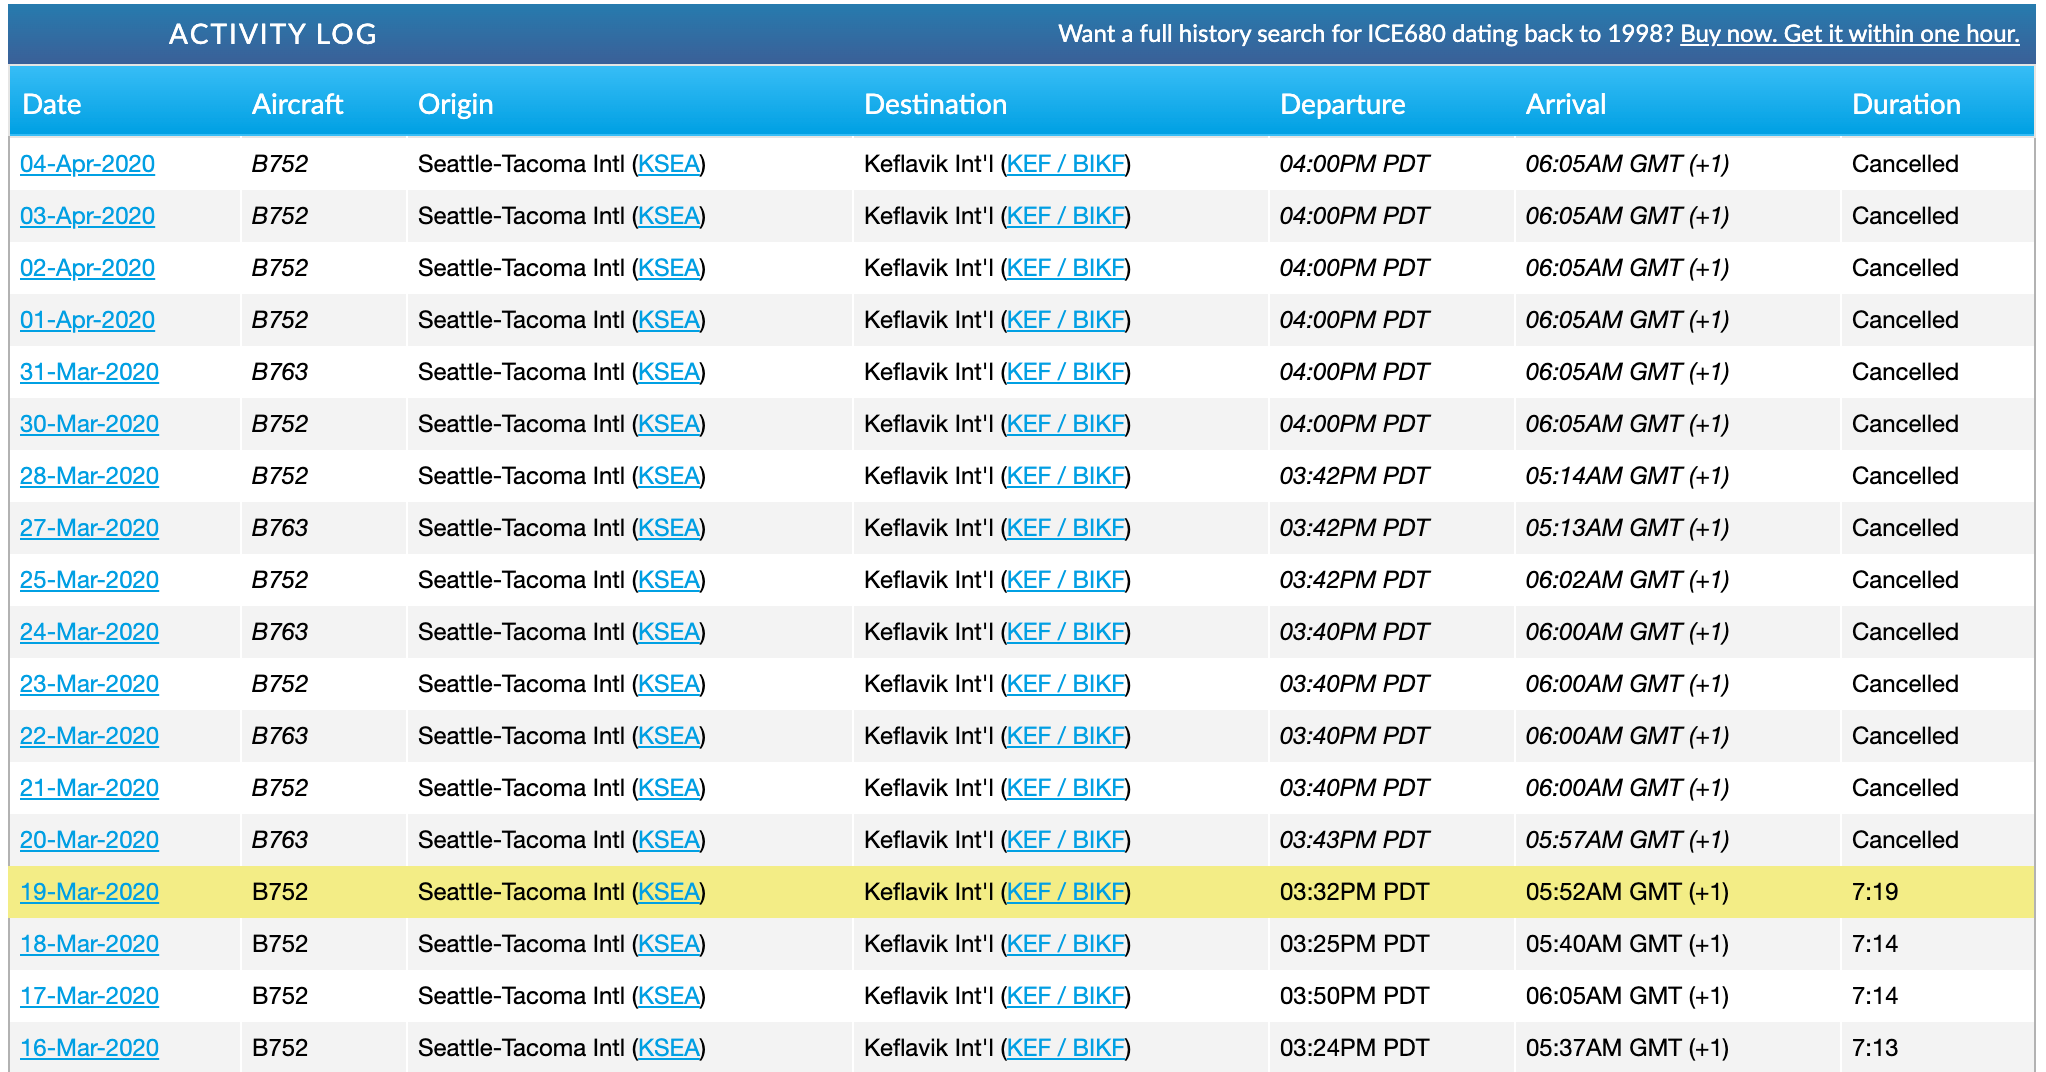Open the 31-Mar-2020 flight date link
This screenshot has height=1072, width=2046.
click(89, 372)
